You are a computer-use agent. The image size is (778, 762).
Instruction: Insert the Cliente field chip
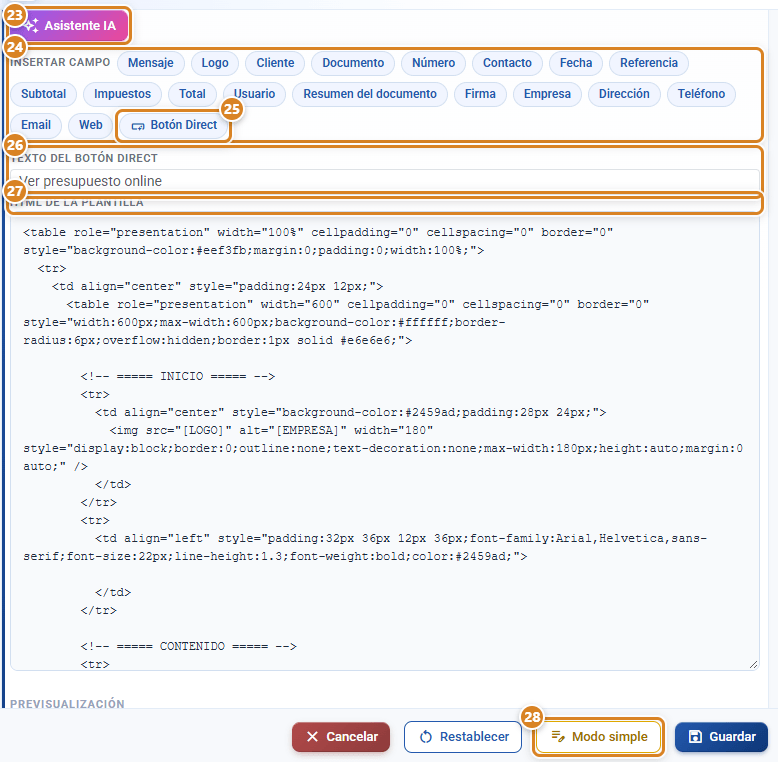(275, 63)
